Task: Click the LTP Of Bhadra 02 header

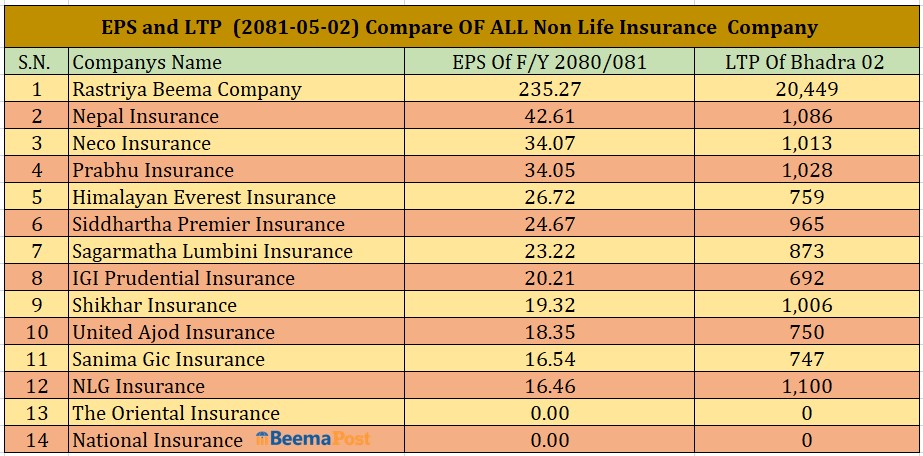Action: pos(805,62)
